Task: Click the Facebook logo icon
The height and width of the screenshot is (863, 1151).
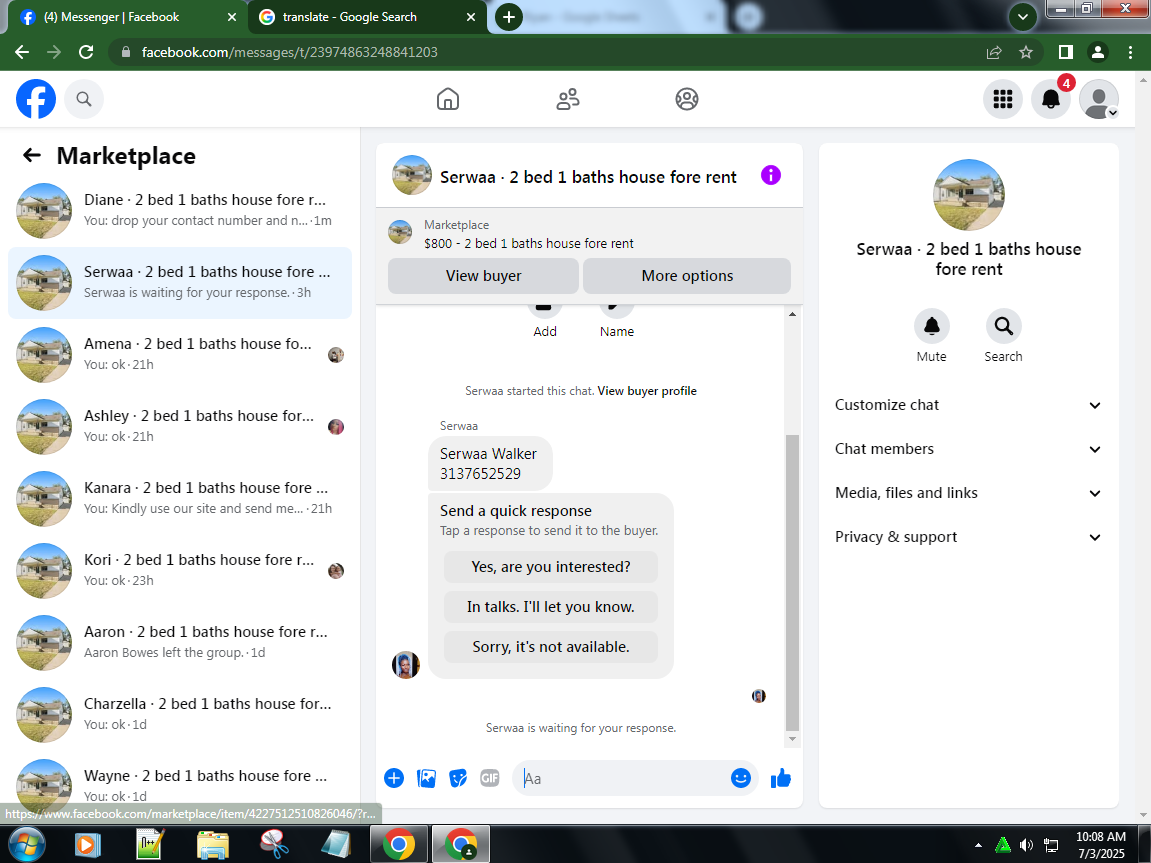Action: click(36, 99)
